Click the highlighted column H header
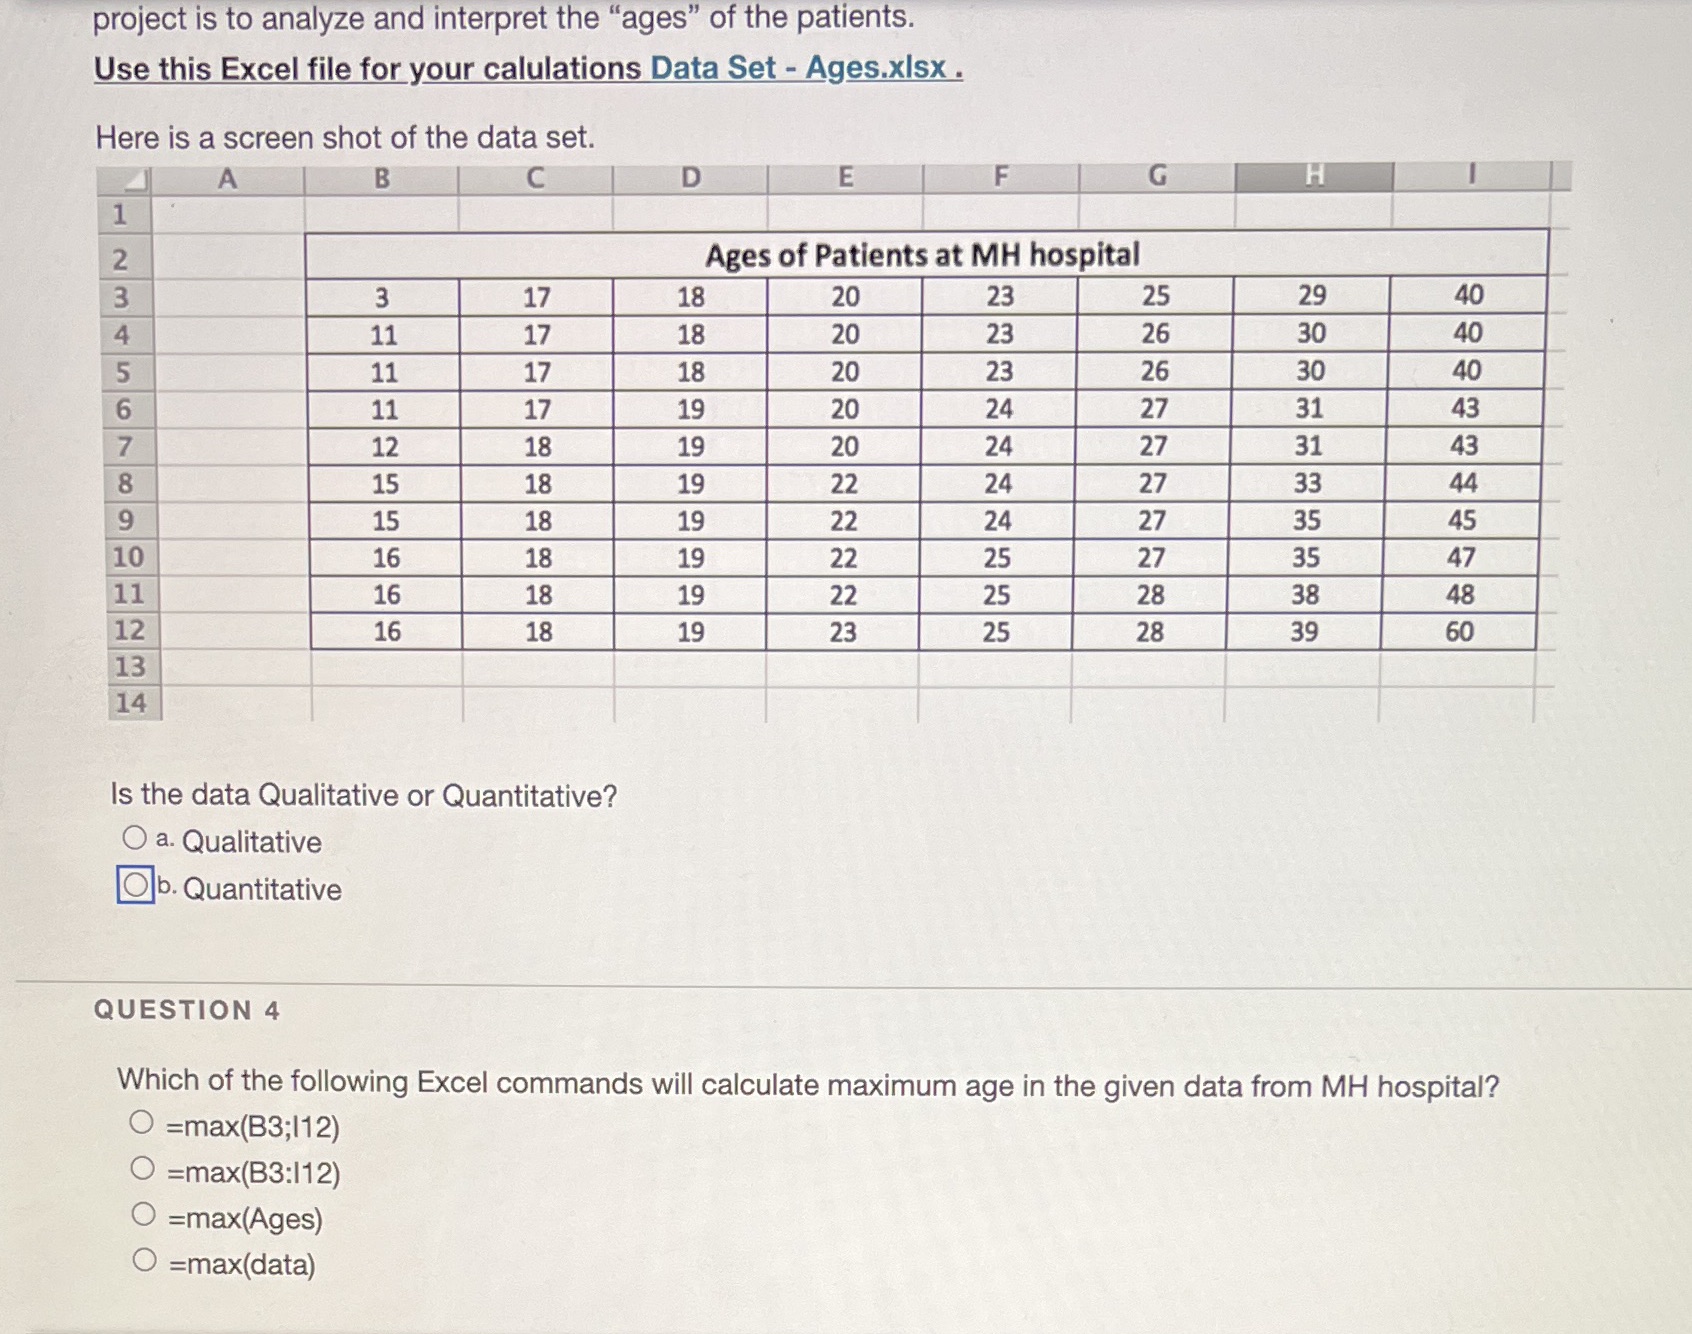Image resolution: width=1692 pixels, height=1334 pixels. 1315,176
